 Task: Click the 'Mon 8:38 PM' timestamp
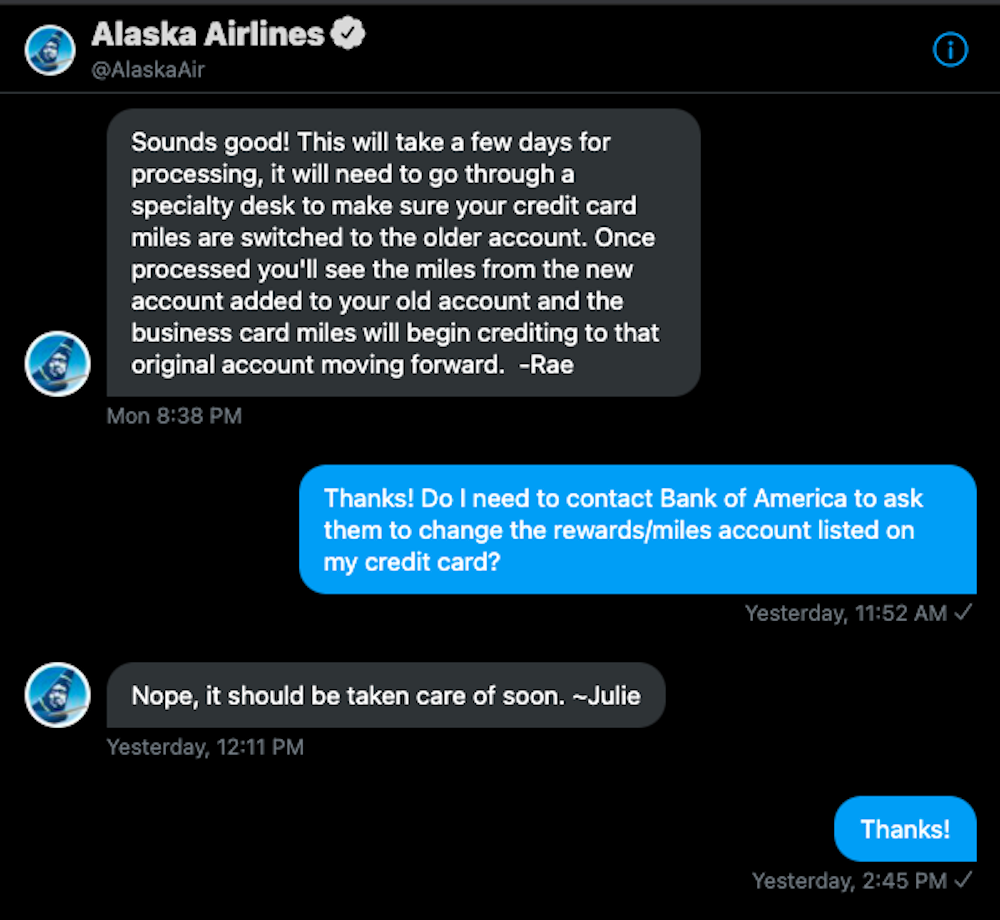(x=174, y=416)
